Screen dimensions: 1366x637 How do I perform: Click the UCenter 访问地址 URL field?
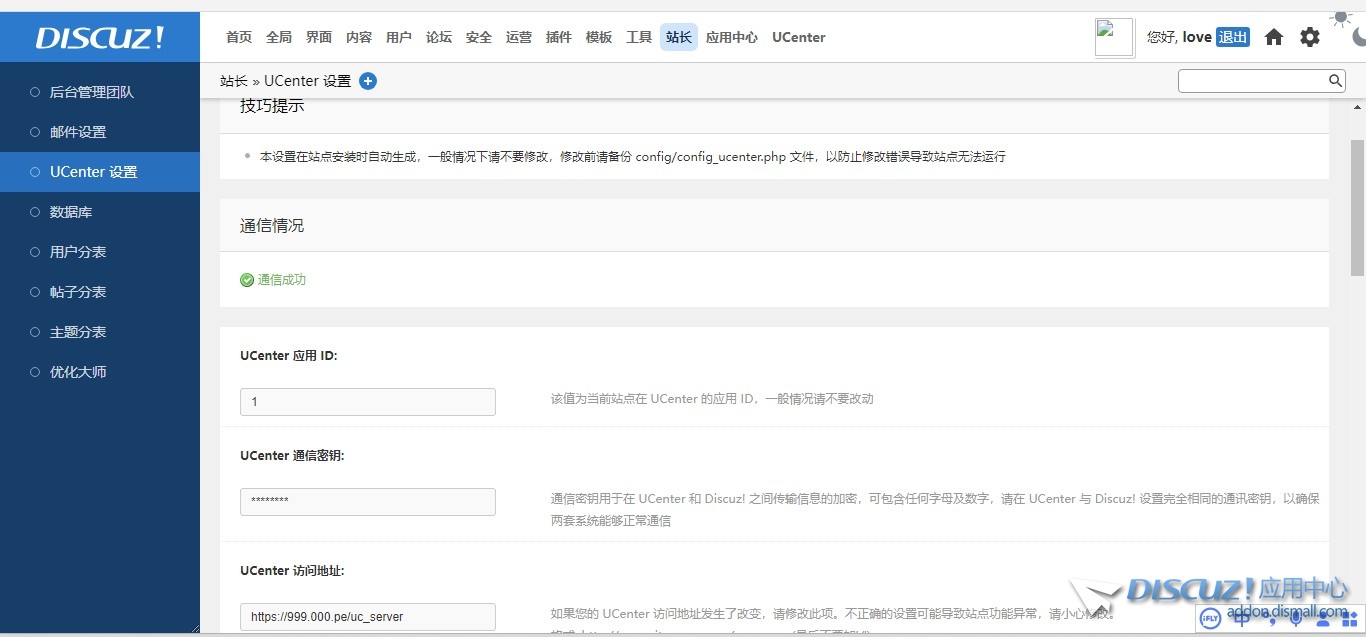[368, 617]
